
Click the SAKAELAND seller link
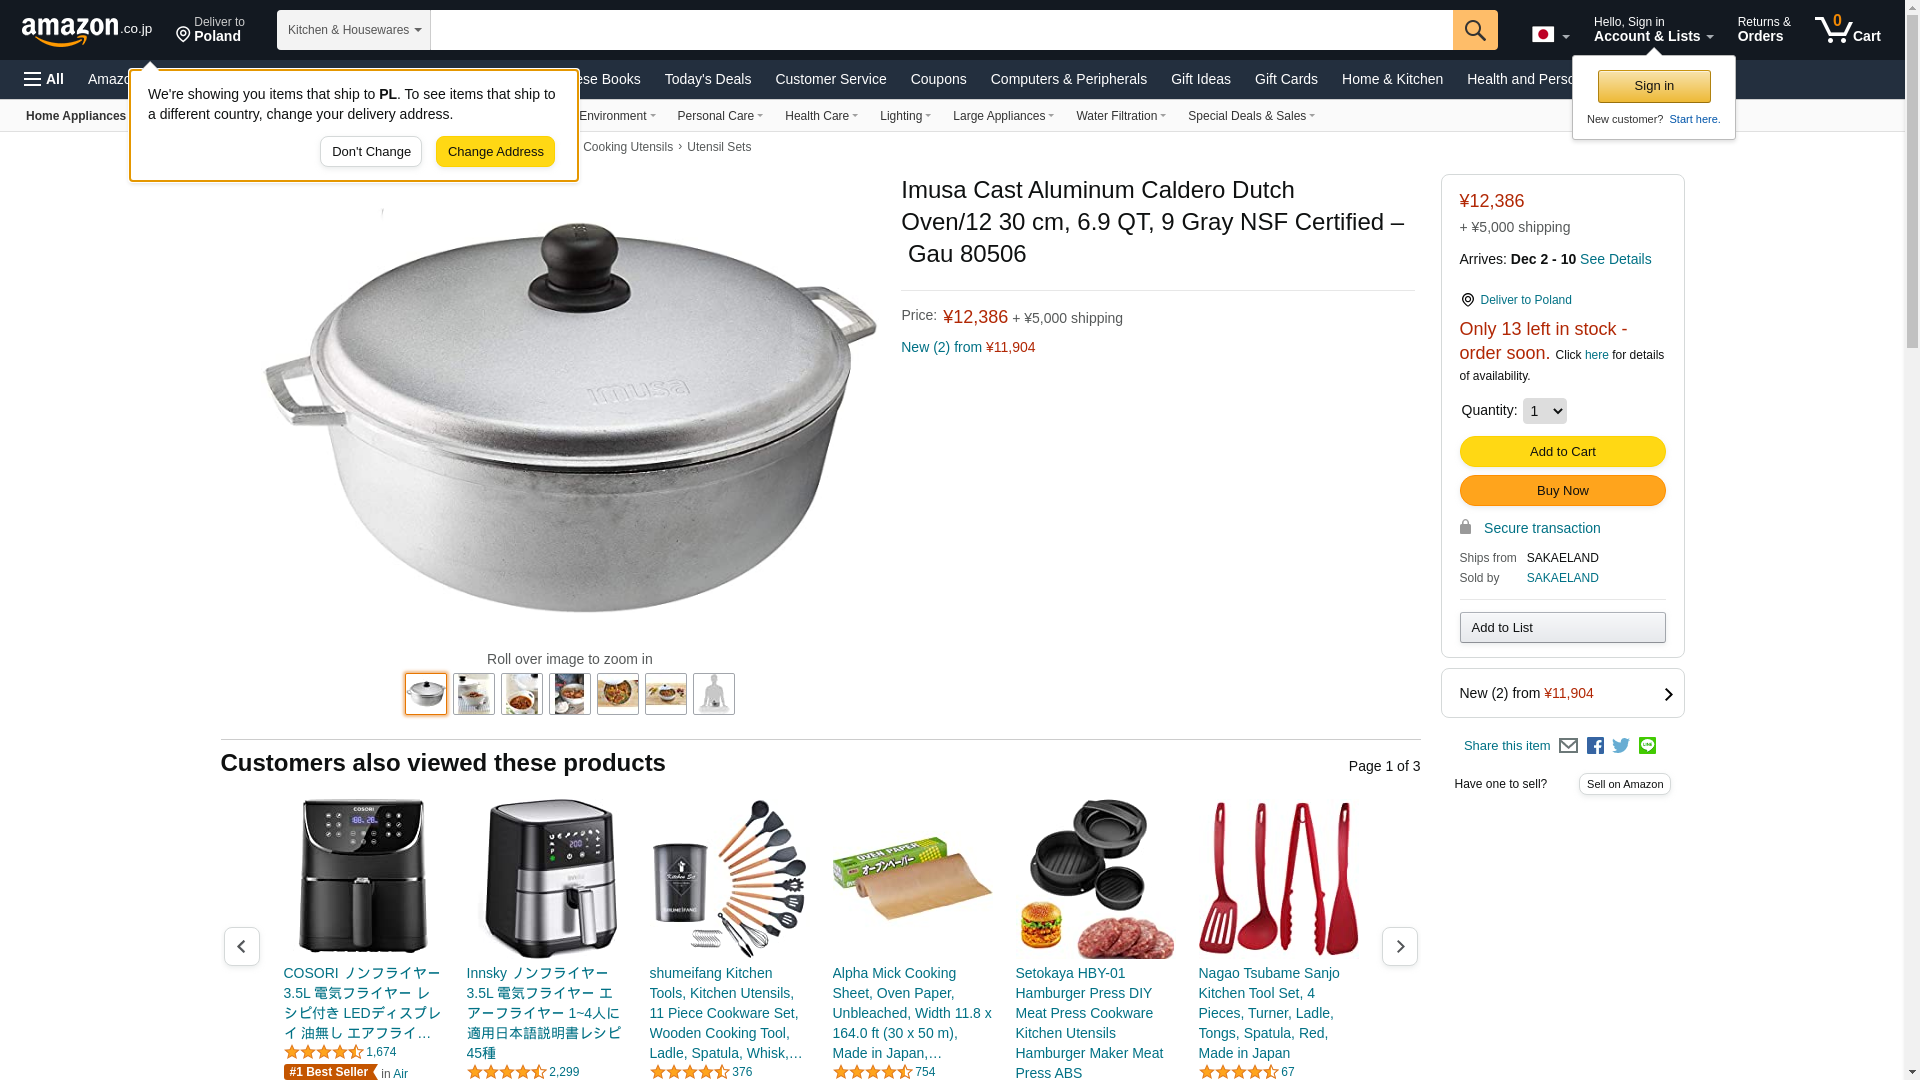tap(1562, 578)
